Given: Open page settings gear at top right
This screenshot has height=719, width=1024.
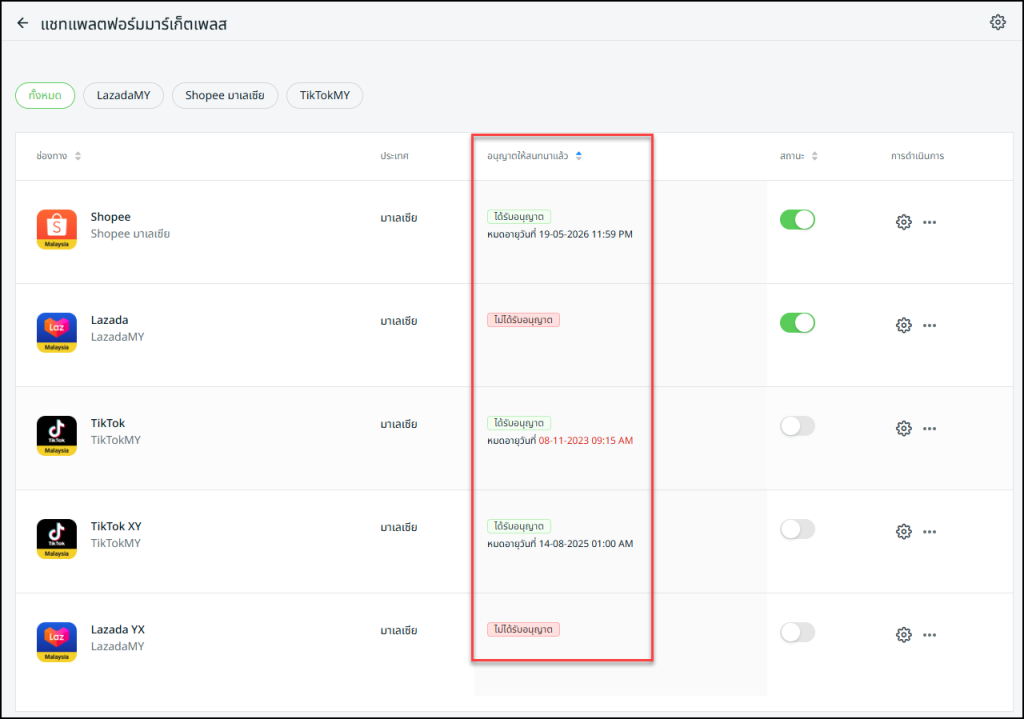Looking at the screenshot, I should coord(997,22).
